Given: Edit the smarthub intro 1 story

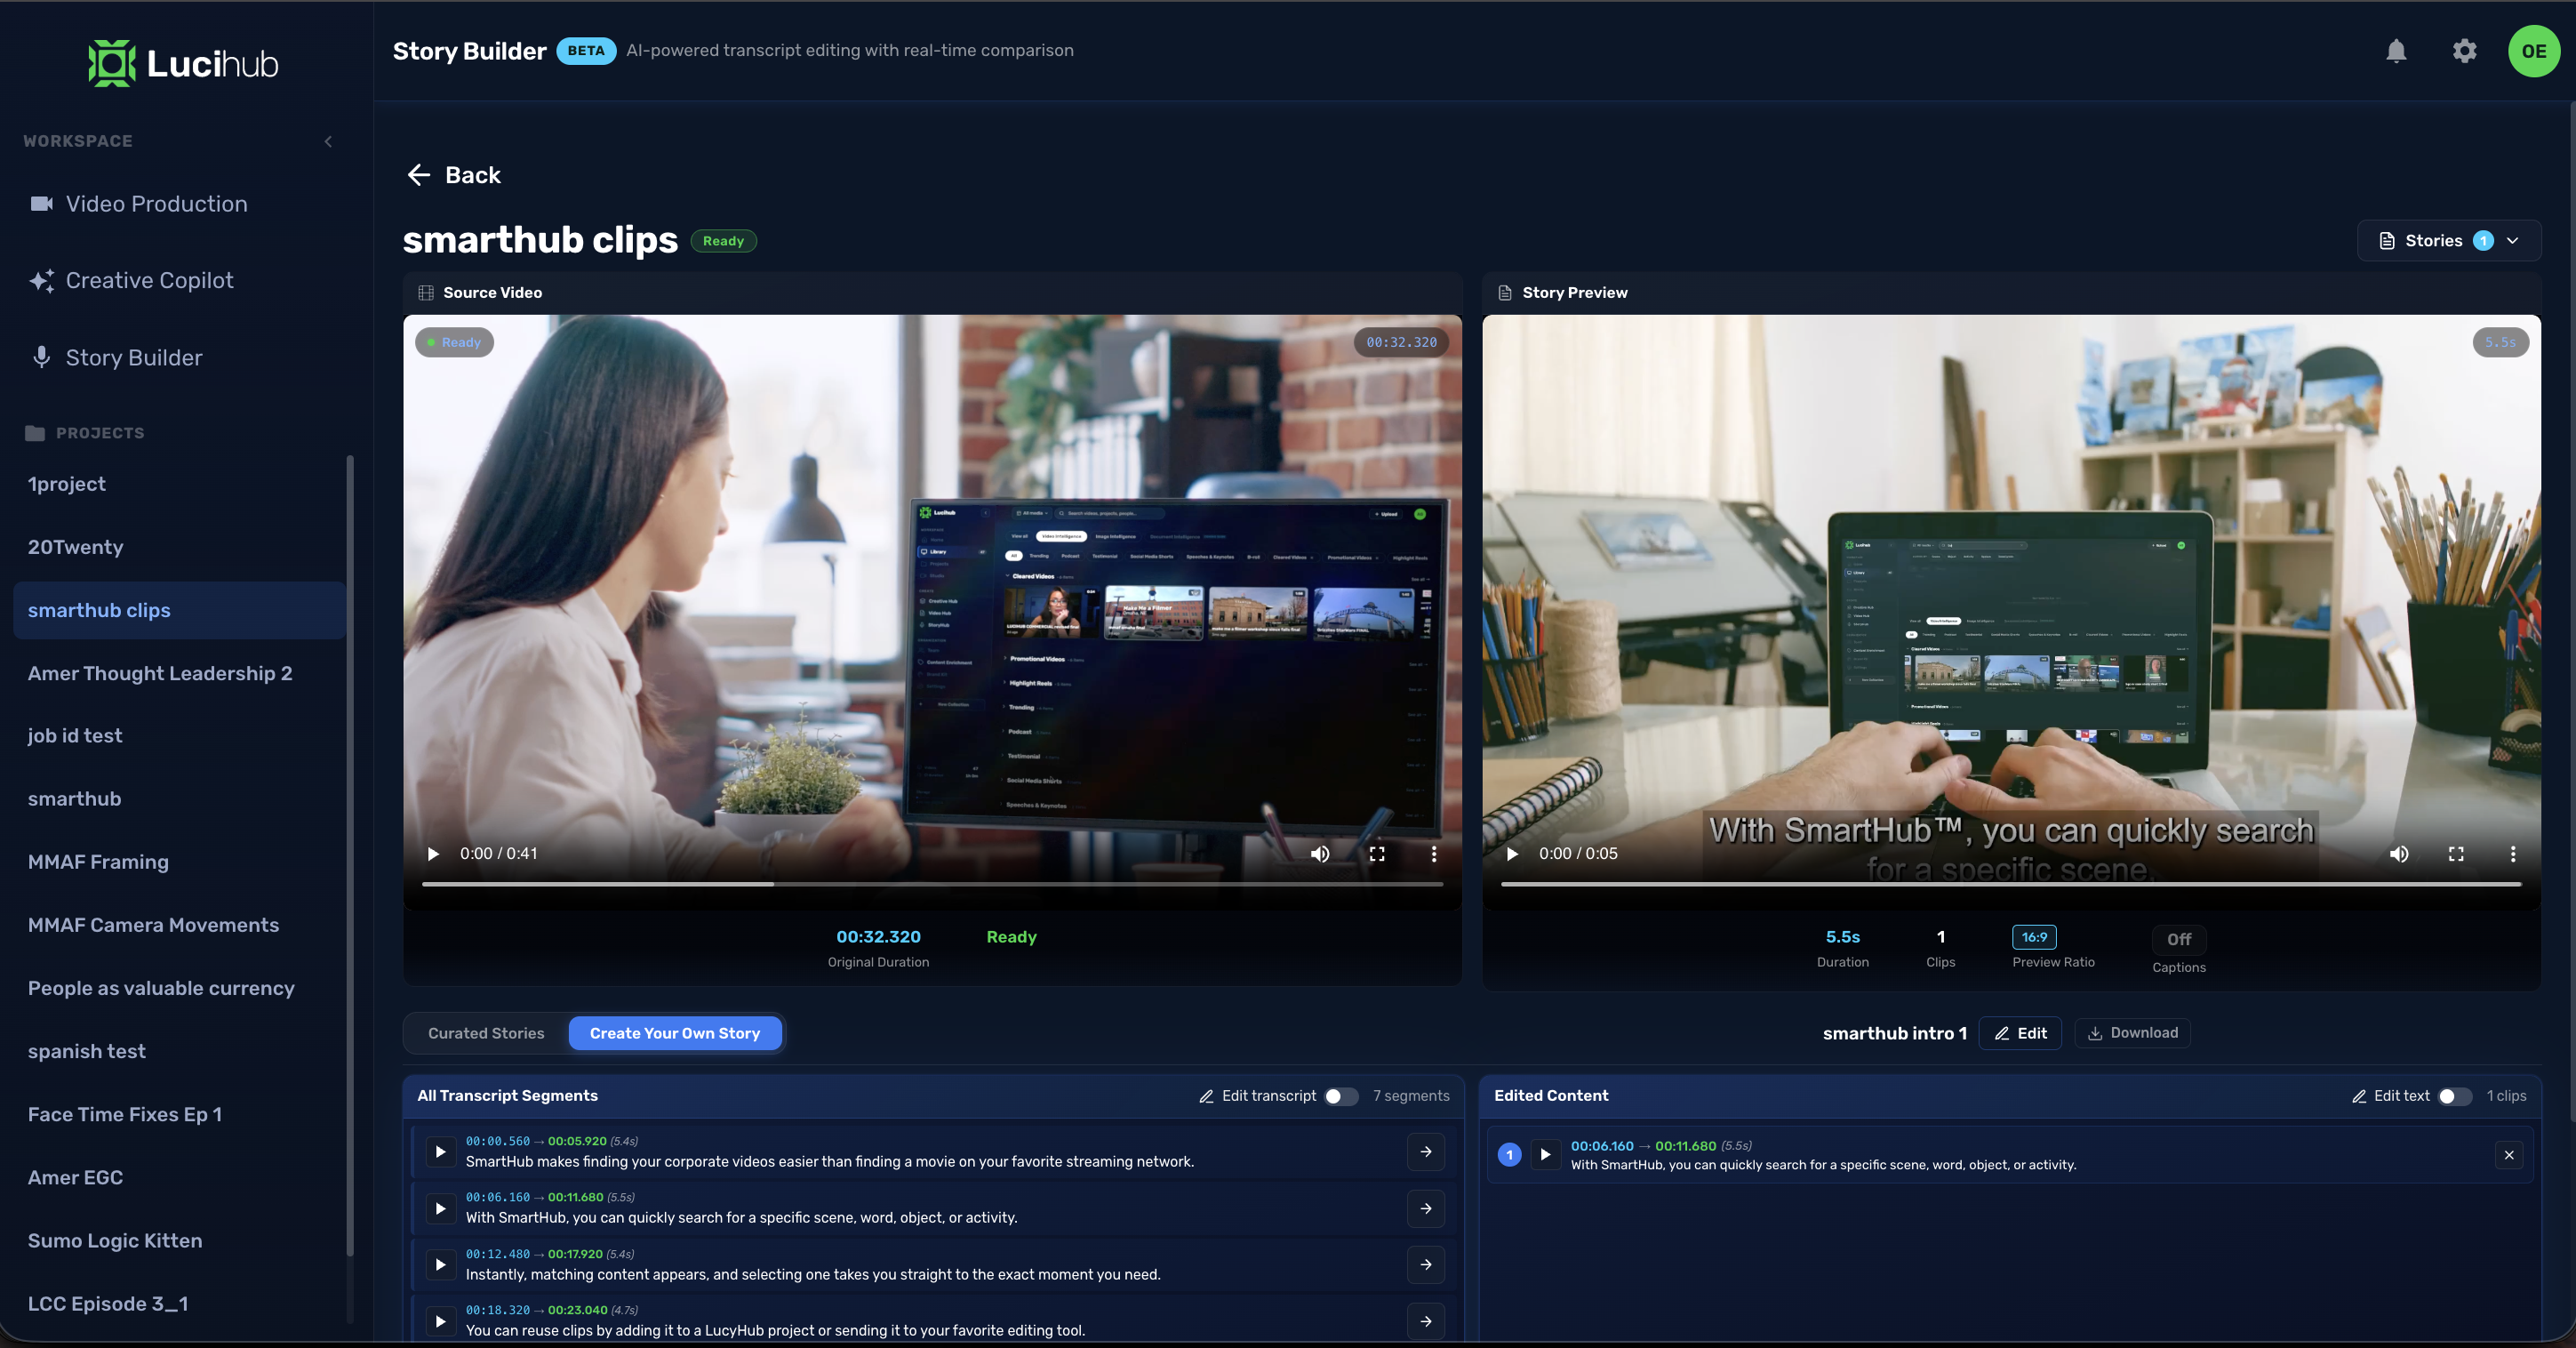Looking at the screenshot, I should tap(2019, 1033).
